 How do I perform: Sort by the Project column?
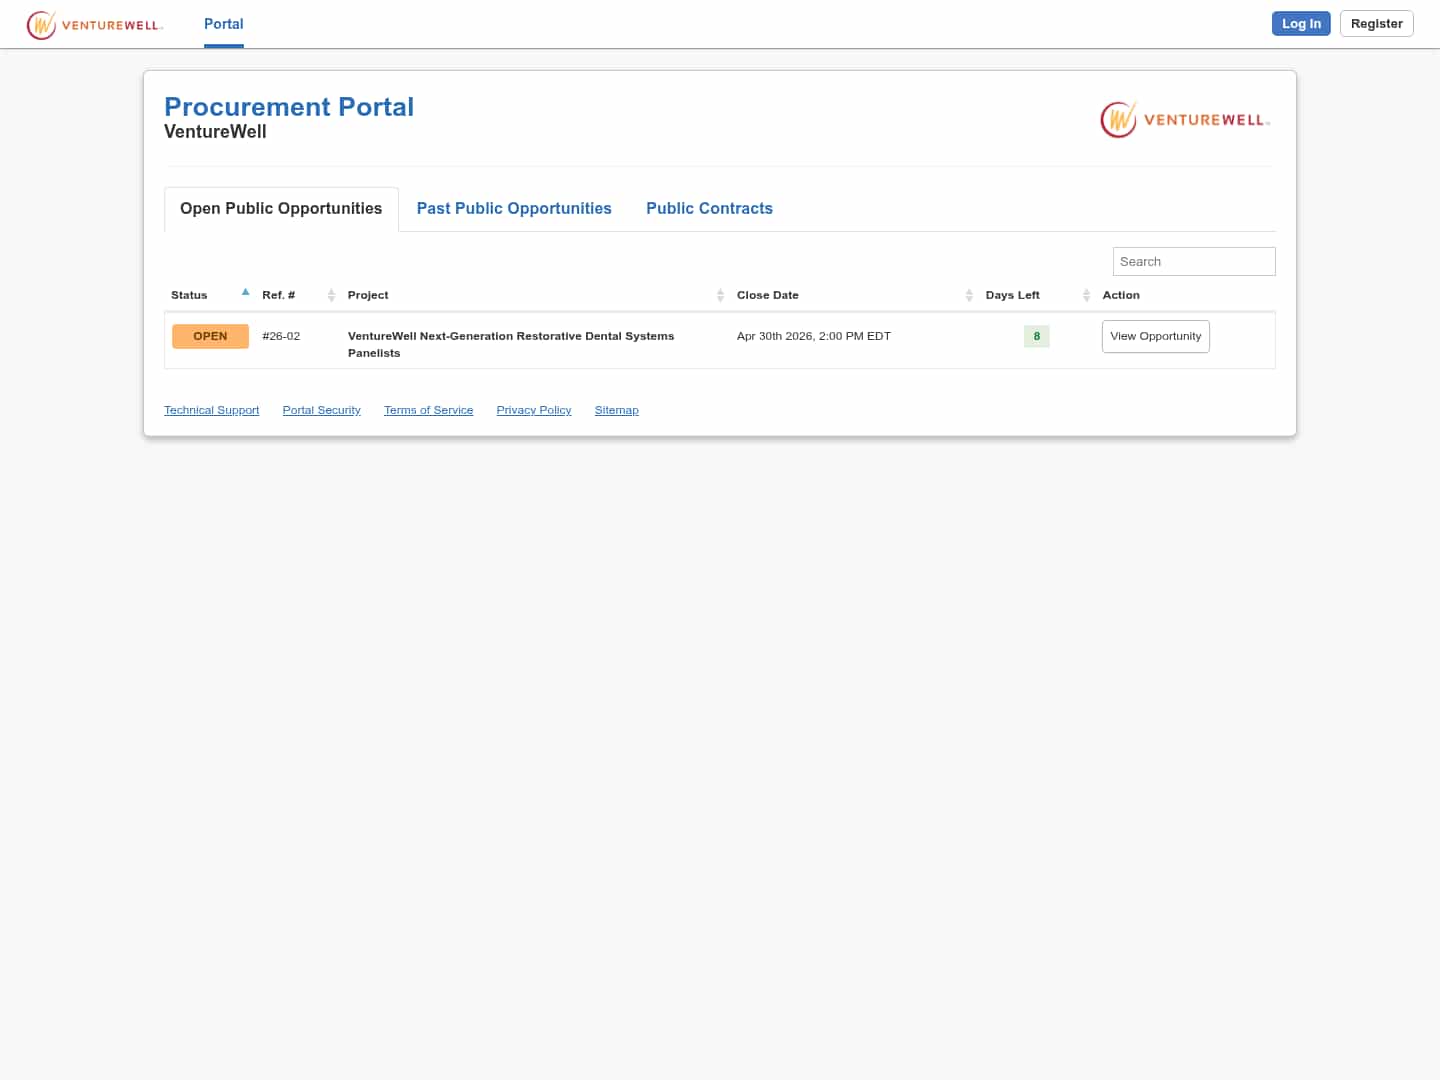(720, 295)
